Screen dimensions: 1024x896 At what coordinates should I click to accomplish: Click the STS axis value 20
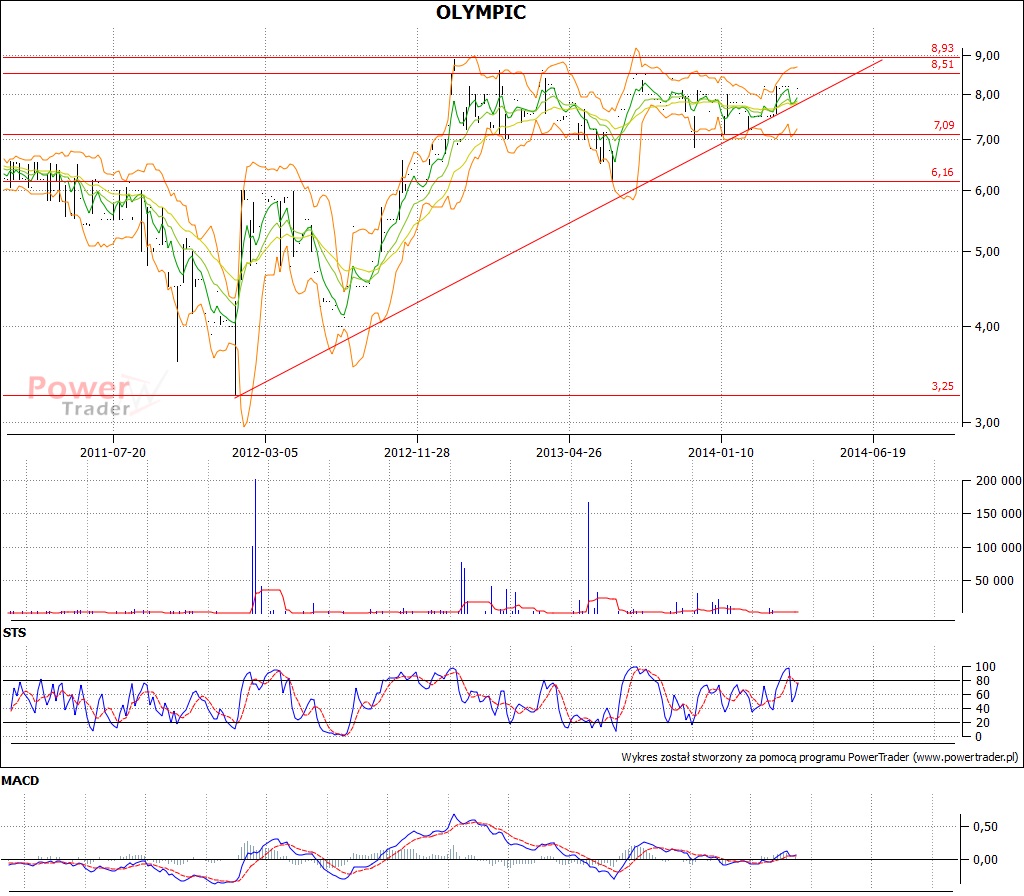983,723
